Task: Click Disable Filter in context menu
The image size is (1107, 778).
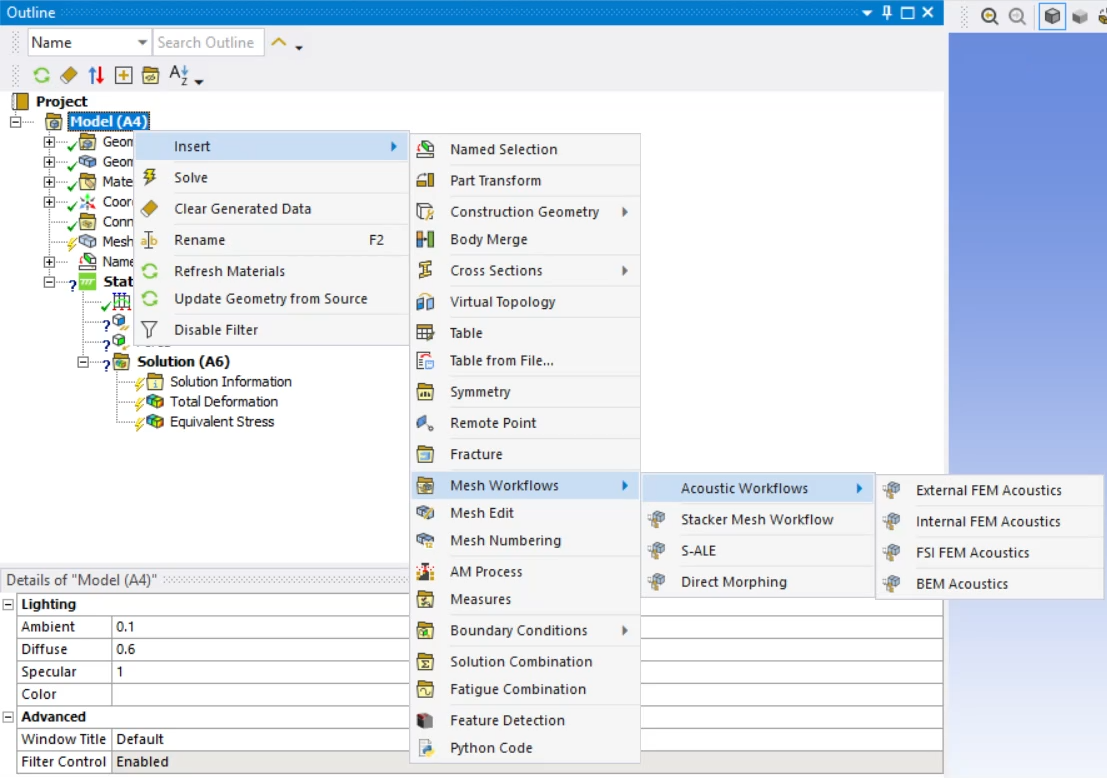Action: click(x=216, y=330)
